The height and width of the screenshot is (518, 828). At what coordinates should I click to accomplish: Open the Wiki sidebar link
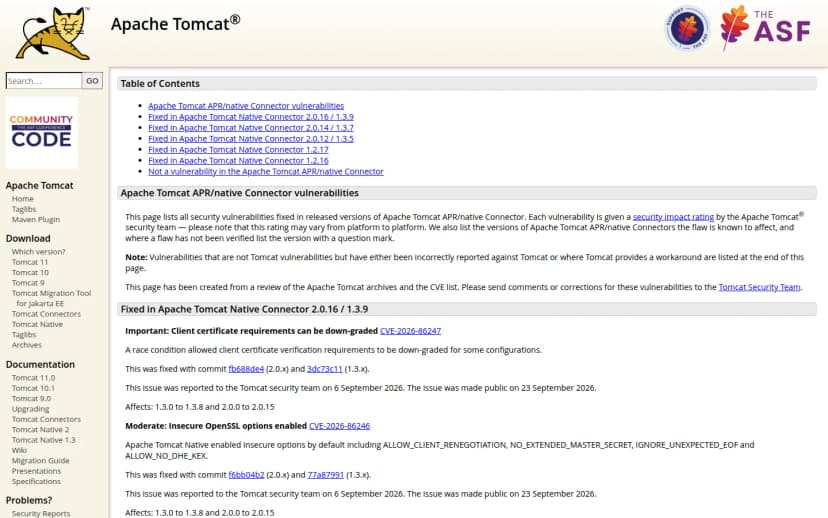[19, 450]
